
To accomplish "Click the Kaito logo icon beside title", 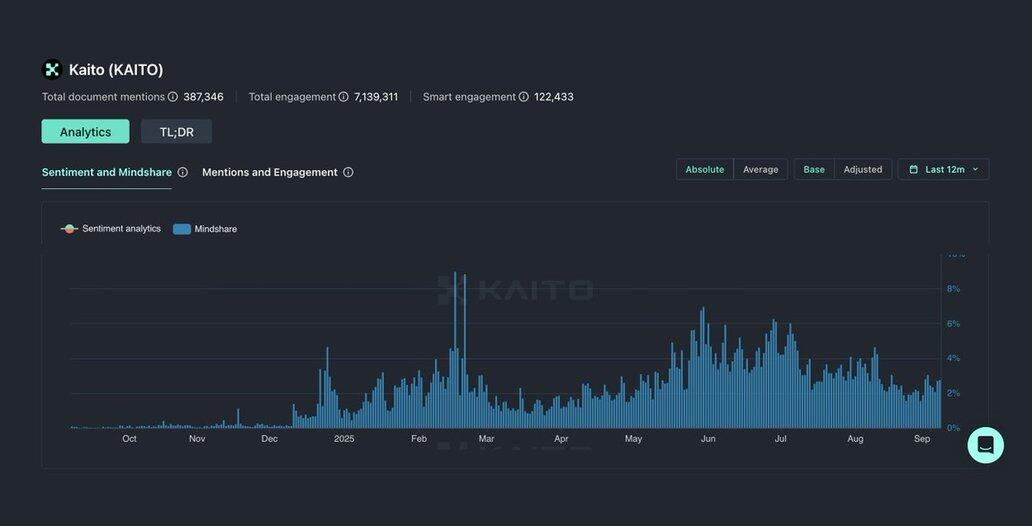I will [x=52, y=69].
